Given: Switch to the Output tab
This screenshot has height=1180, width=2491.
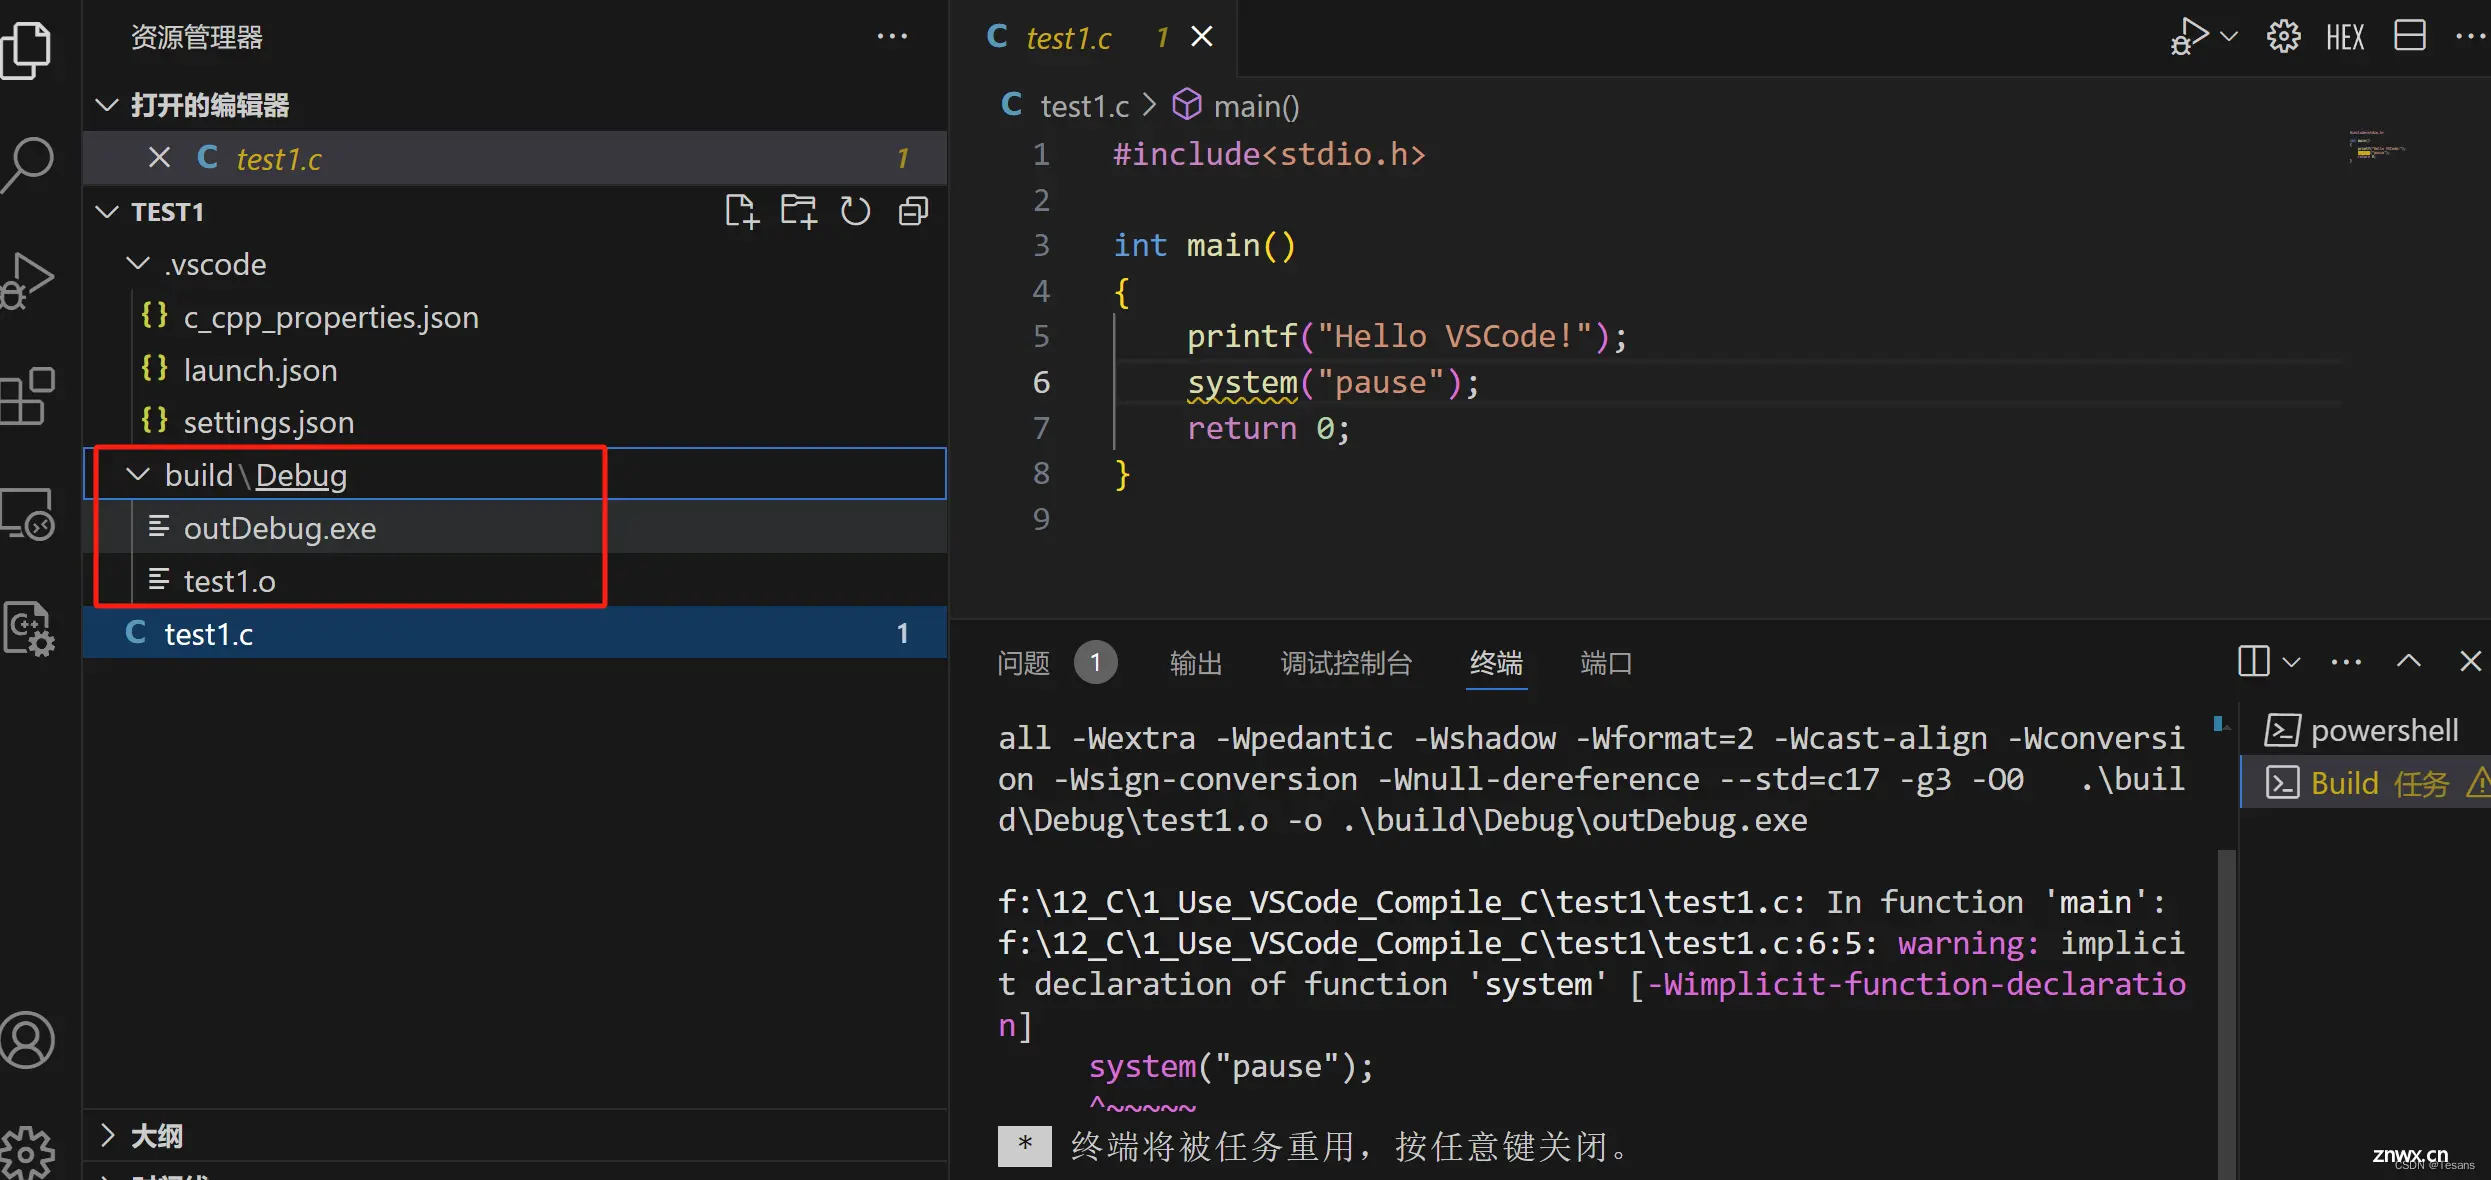Looking at the screenshot, I should (x=1196, y=663).
